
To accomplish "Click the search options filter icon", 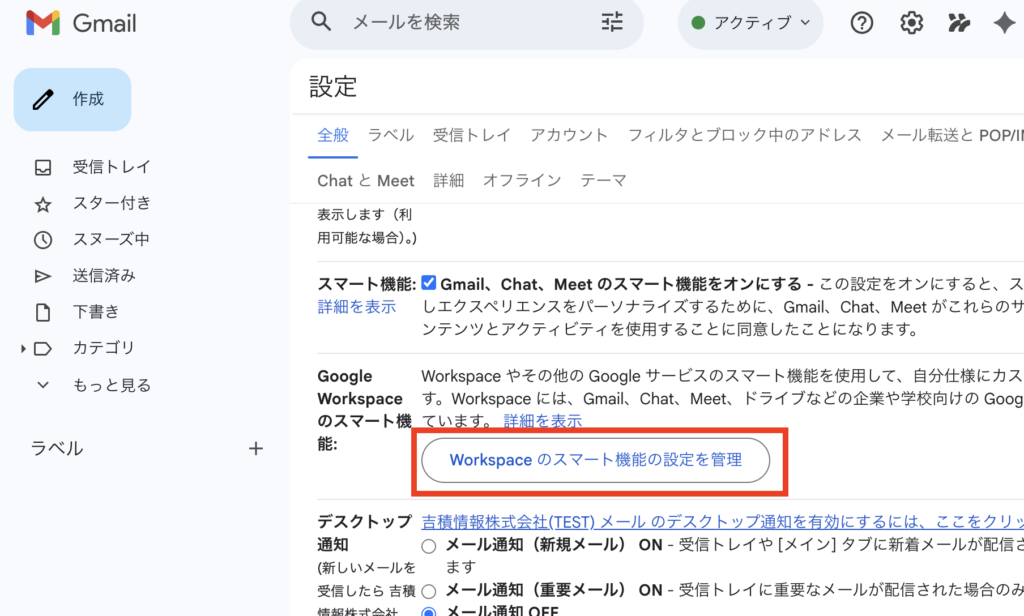I will tap(612, 22).
